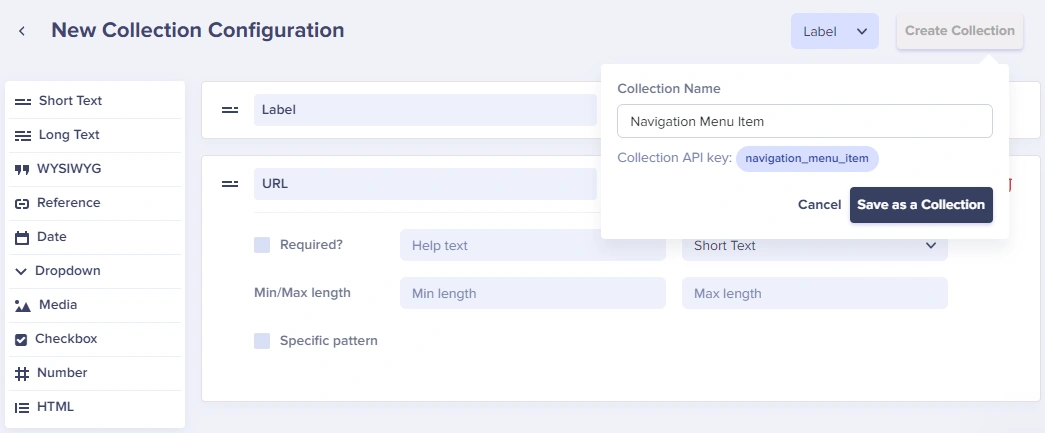Viewport: 1045px width, 433px height.
Task: Choose the Reference link icon
Action: [x=22, y=204]
